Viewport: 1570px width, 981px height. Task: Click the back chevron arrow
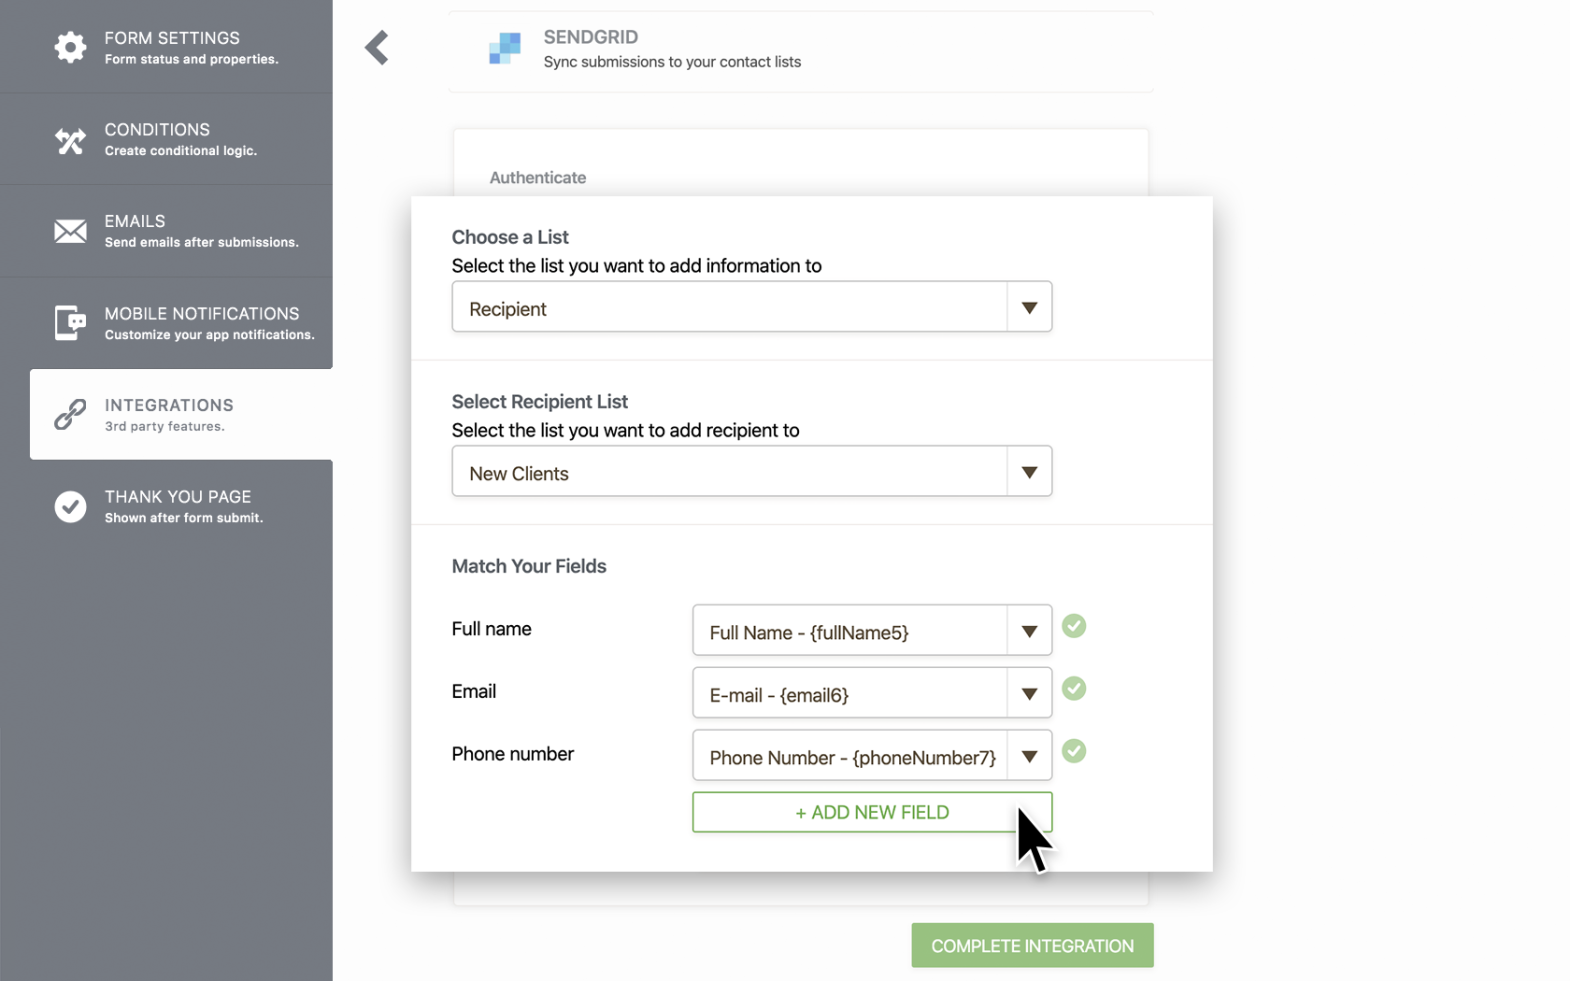tap(377, 47)
